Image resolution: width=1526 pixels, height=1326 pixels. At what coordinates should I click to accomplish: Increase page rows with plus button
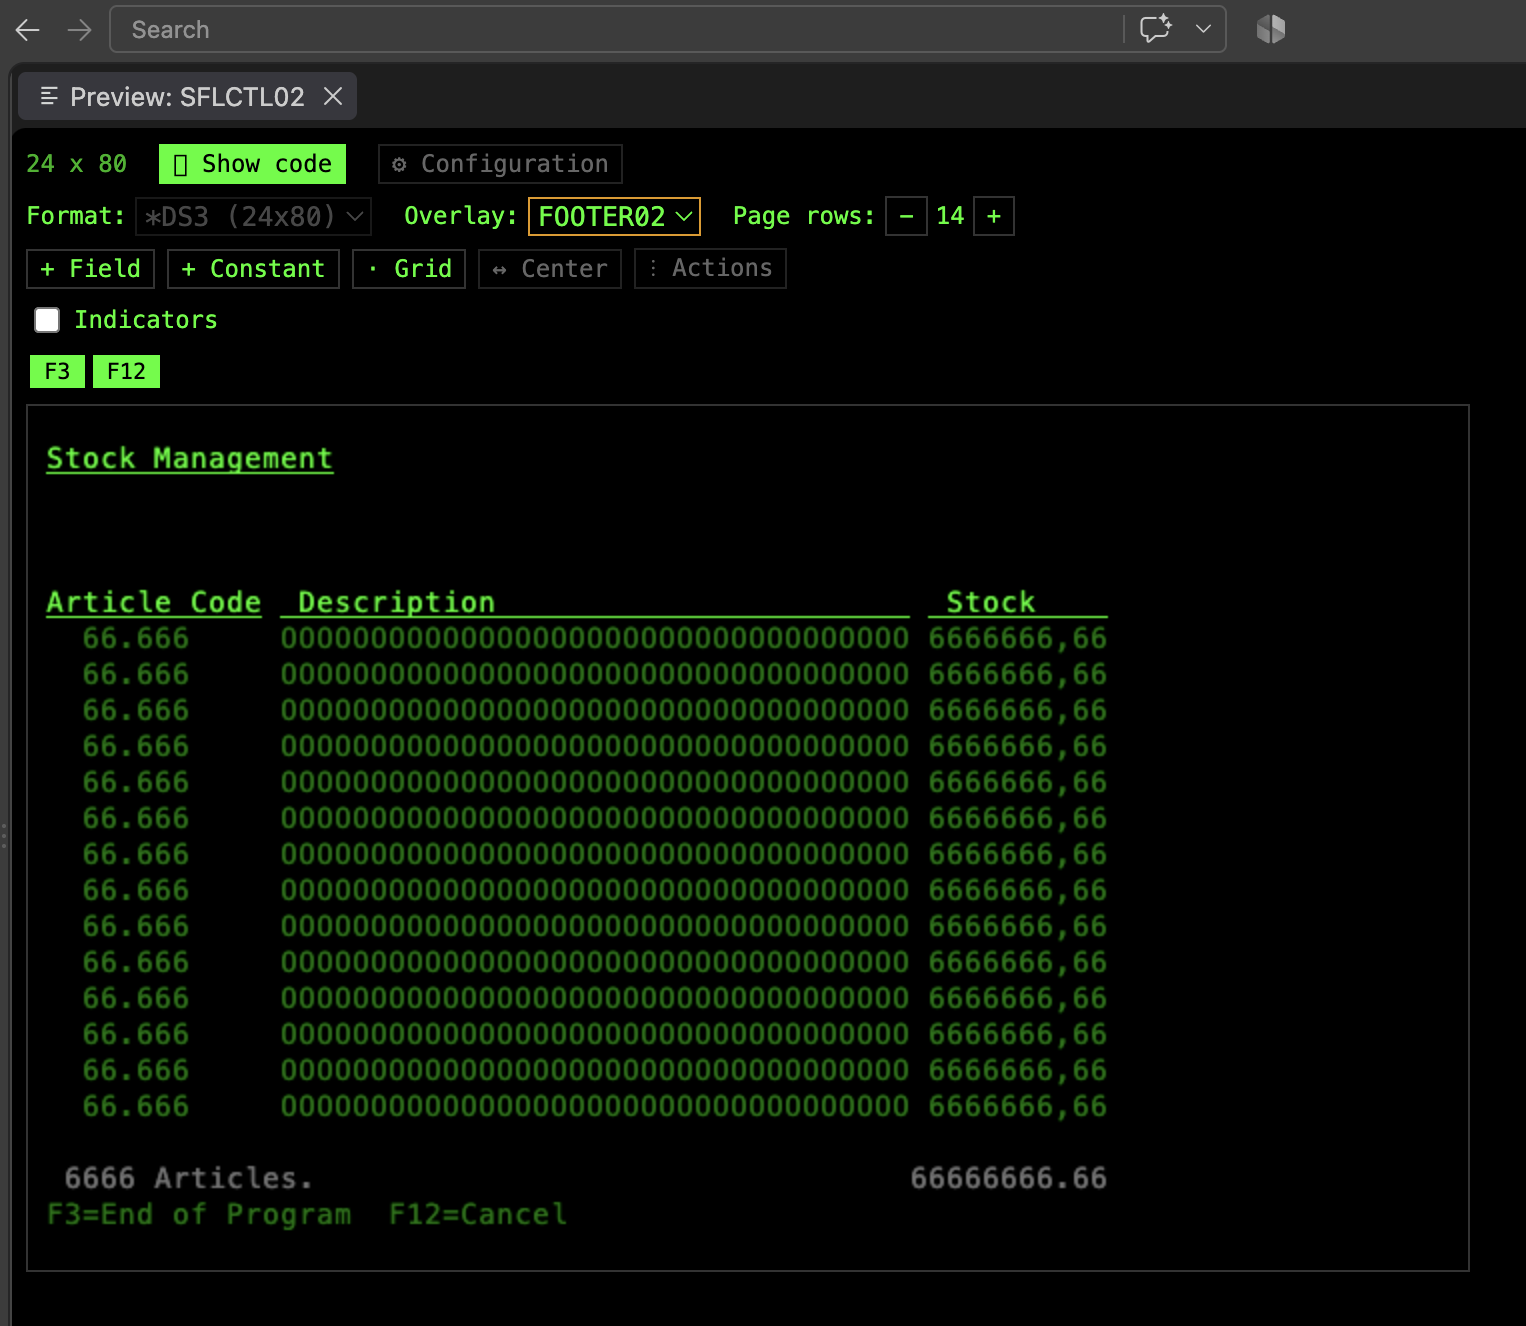pyautogui.click(x=994, y=216)
